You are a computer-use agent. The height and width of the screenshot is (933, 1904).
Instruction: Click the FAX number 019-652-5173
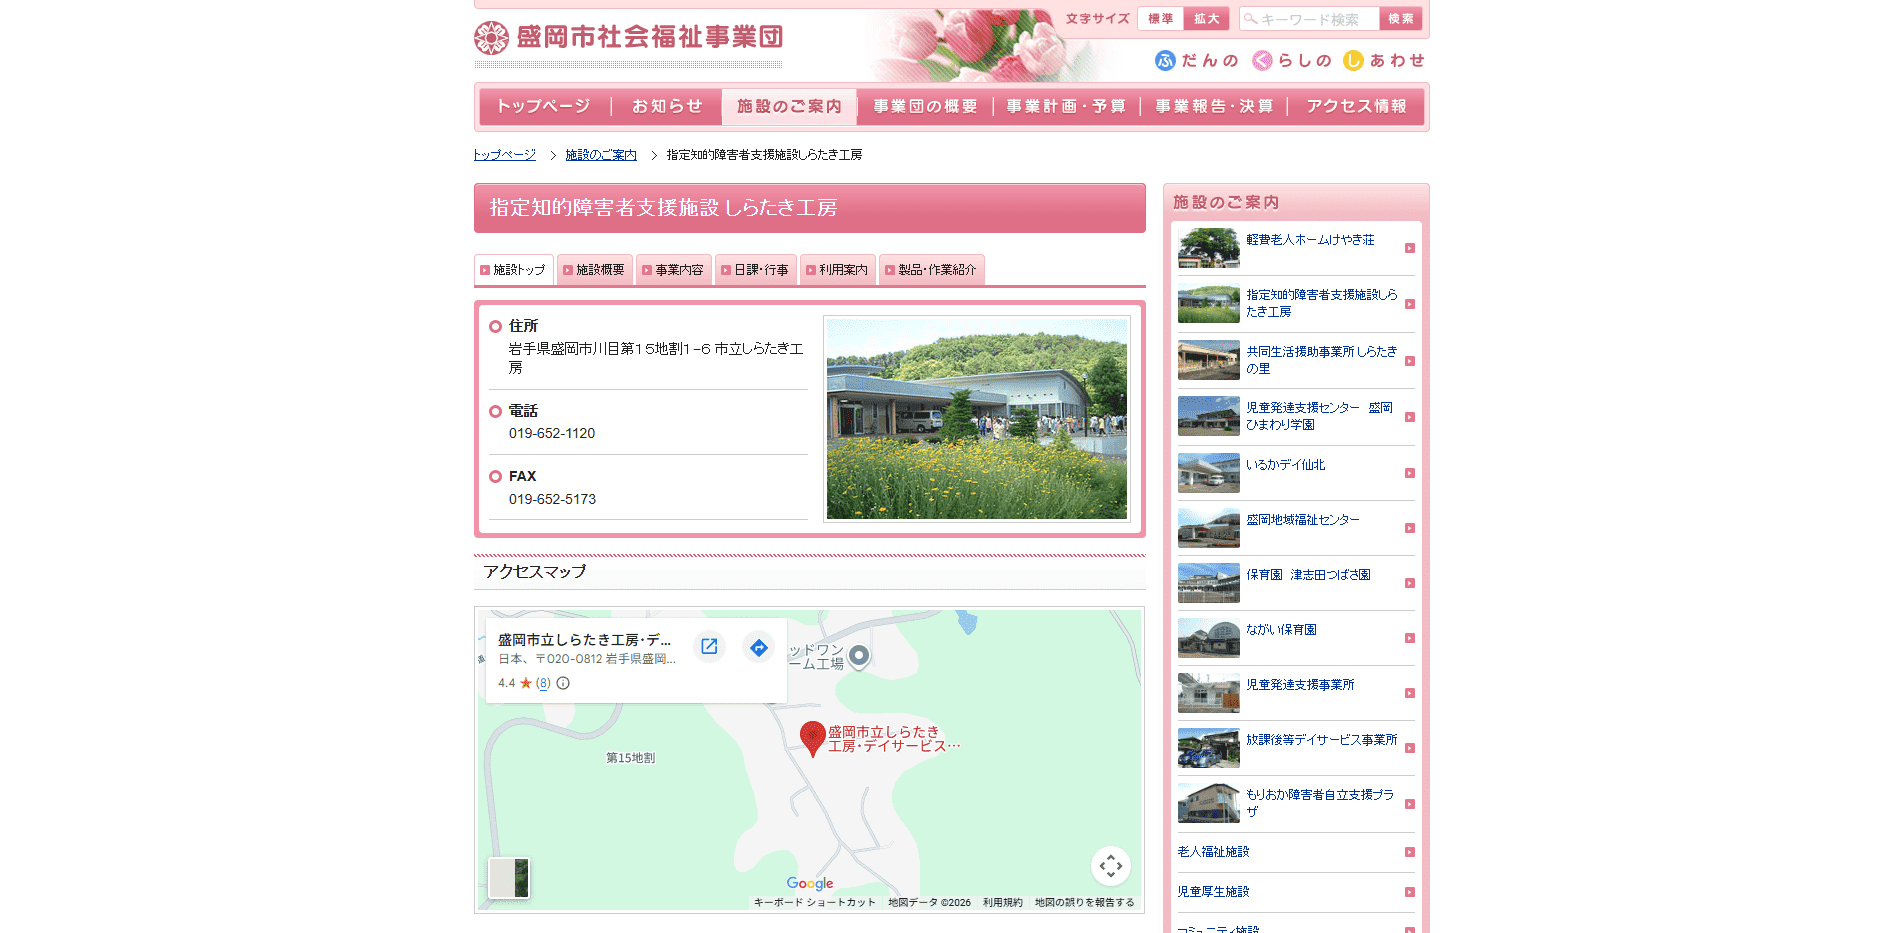552,499
